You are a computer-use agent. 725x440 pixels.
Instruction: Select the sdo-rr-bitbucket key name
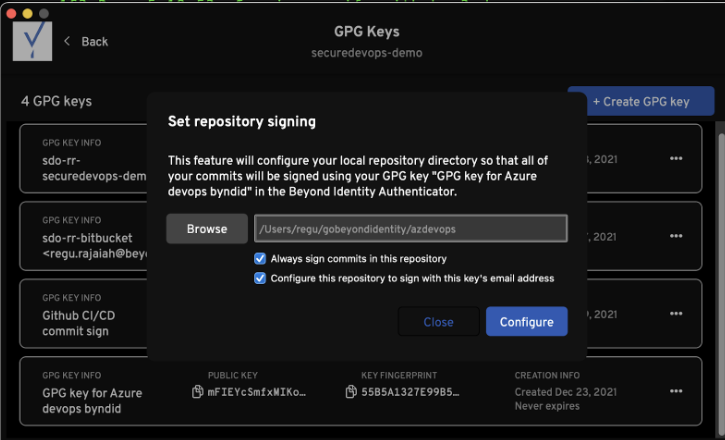[x=95, y=246]
